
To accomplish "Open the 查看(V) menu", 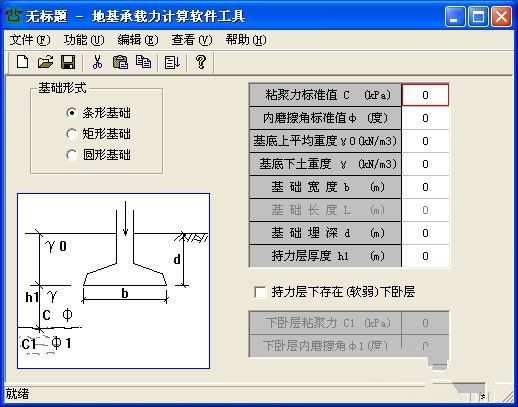I will point(192,40).
